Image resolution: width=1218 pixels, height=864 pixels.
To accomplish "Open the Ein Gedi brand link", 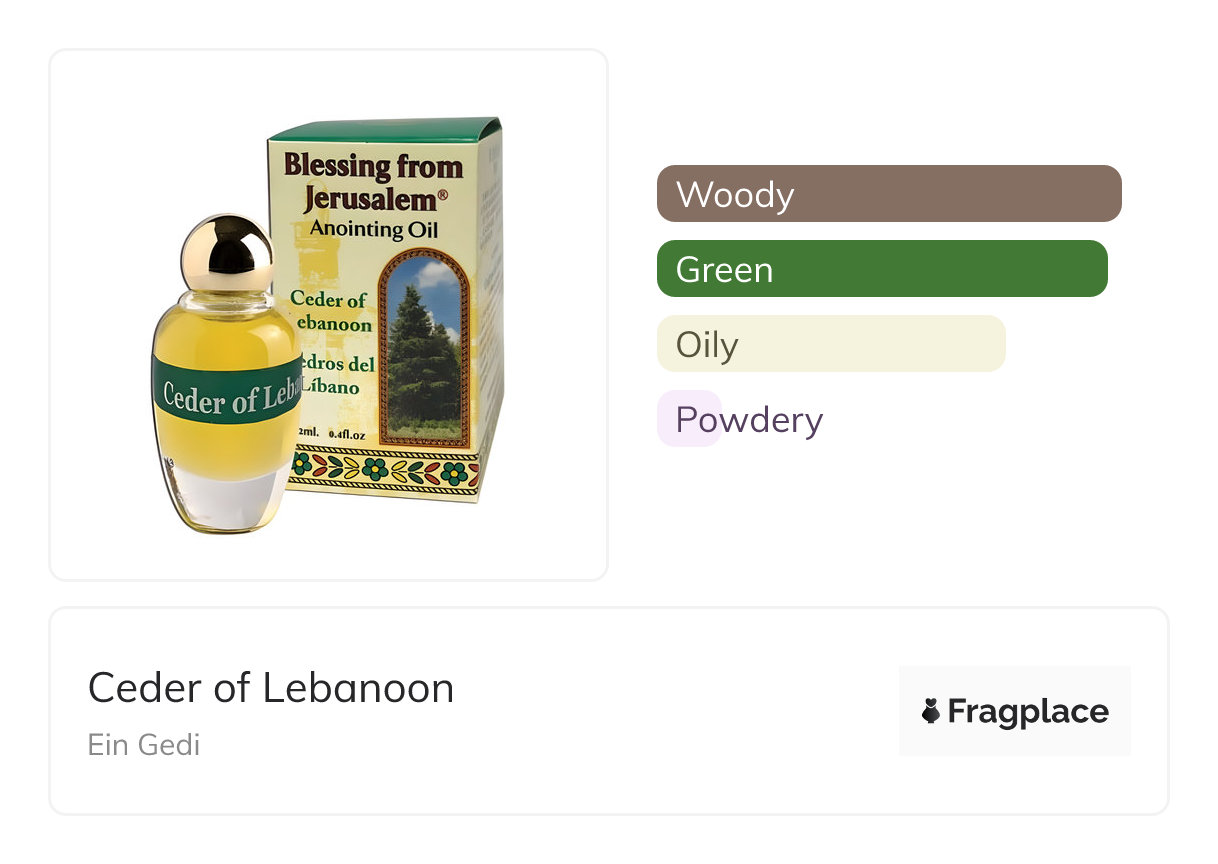I will coord(144,745).
